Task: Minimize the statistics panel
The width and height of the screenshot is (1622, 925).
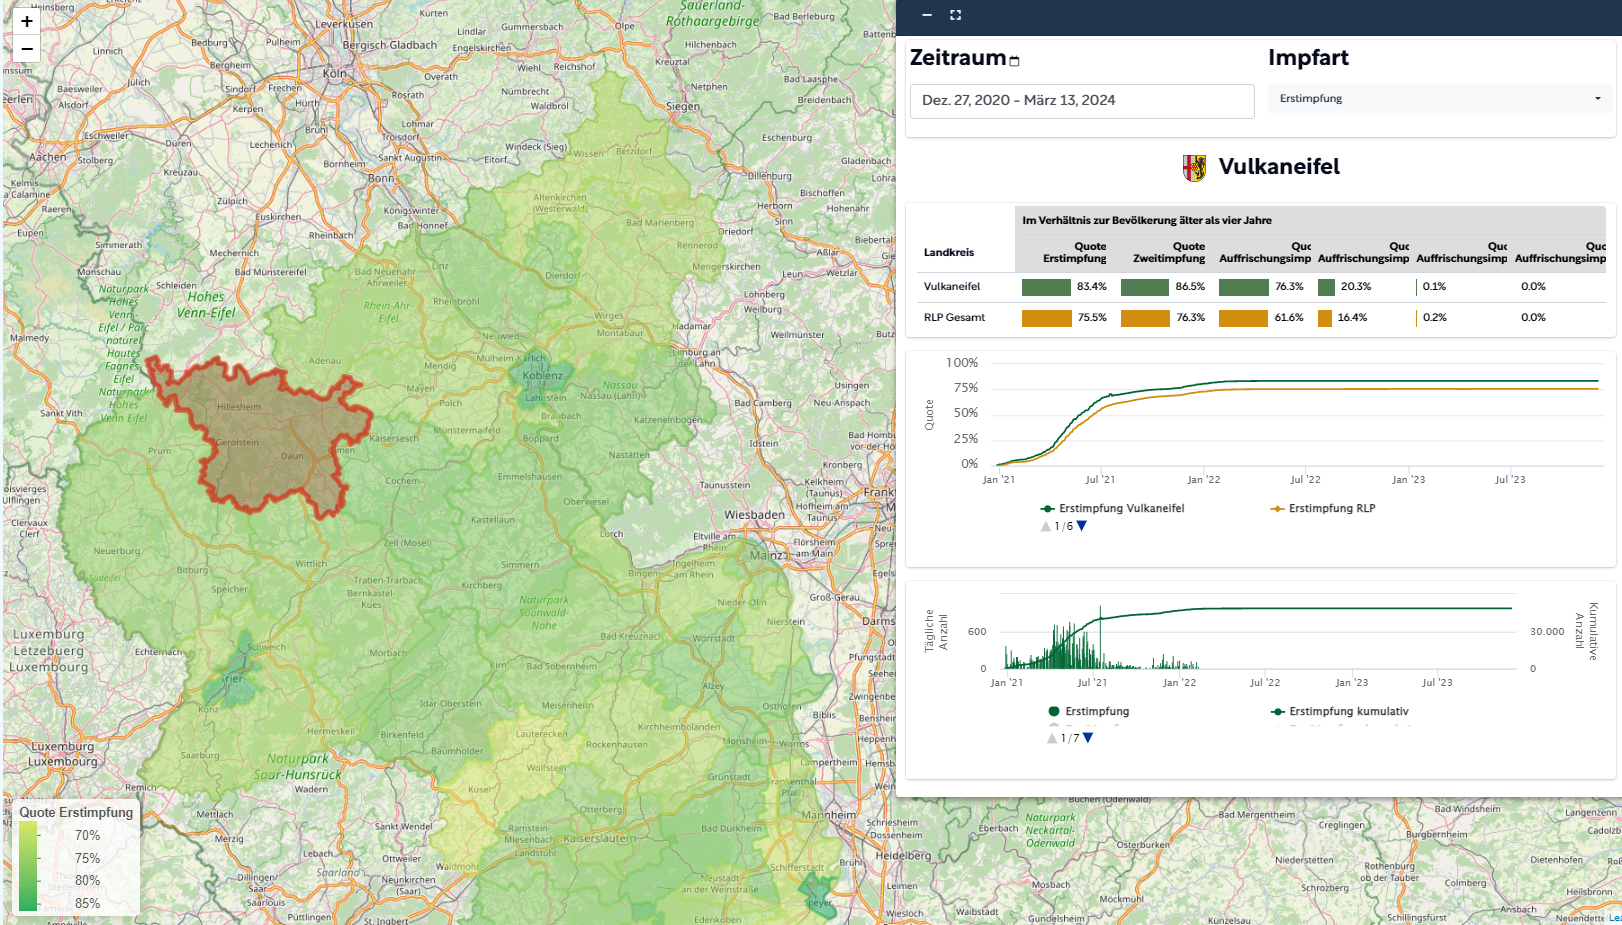Action: (927, 15)
